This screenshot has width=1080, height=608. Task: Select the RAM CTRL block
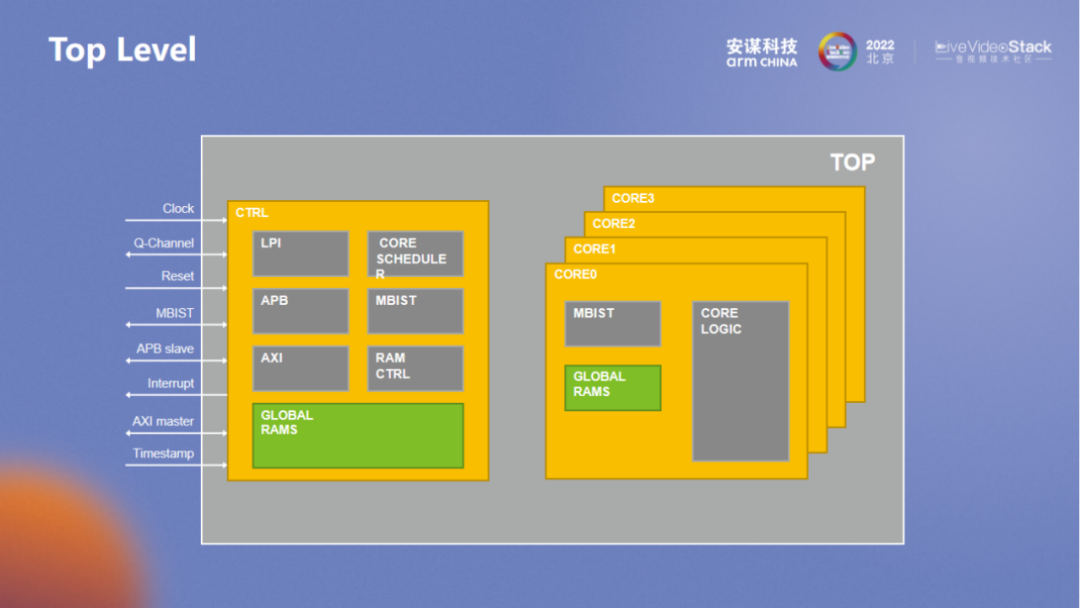pos(415,368)
